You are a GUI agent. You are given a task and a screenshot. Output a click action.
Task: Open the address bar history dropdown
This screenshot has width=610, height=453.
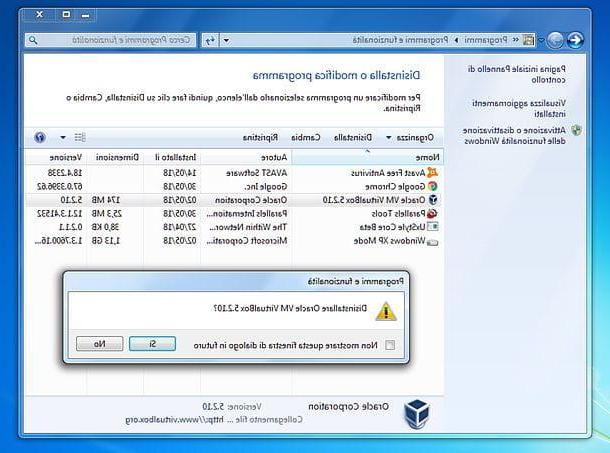(x=226, y=40)
